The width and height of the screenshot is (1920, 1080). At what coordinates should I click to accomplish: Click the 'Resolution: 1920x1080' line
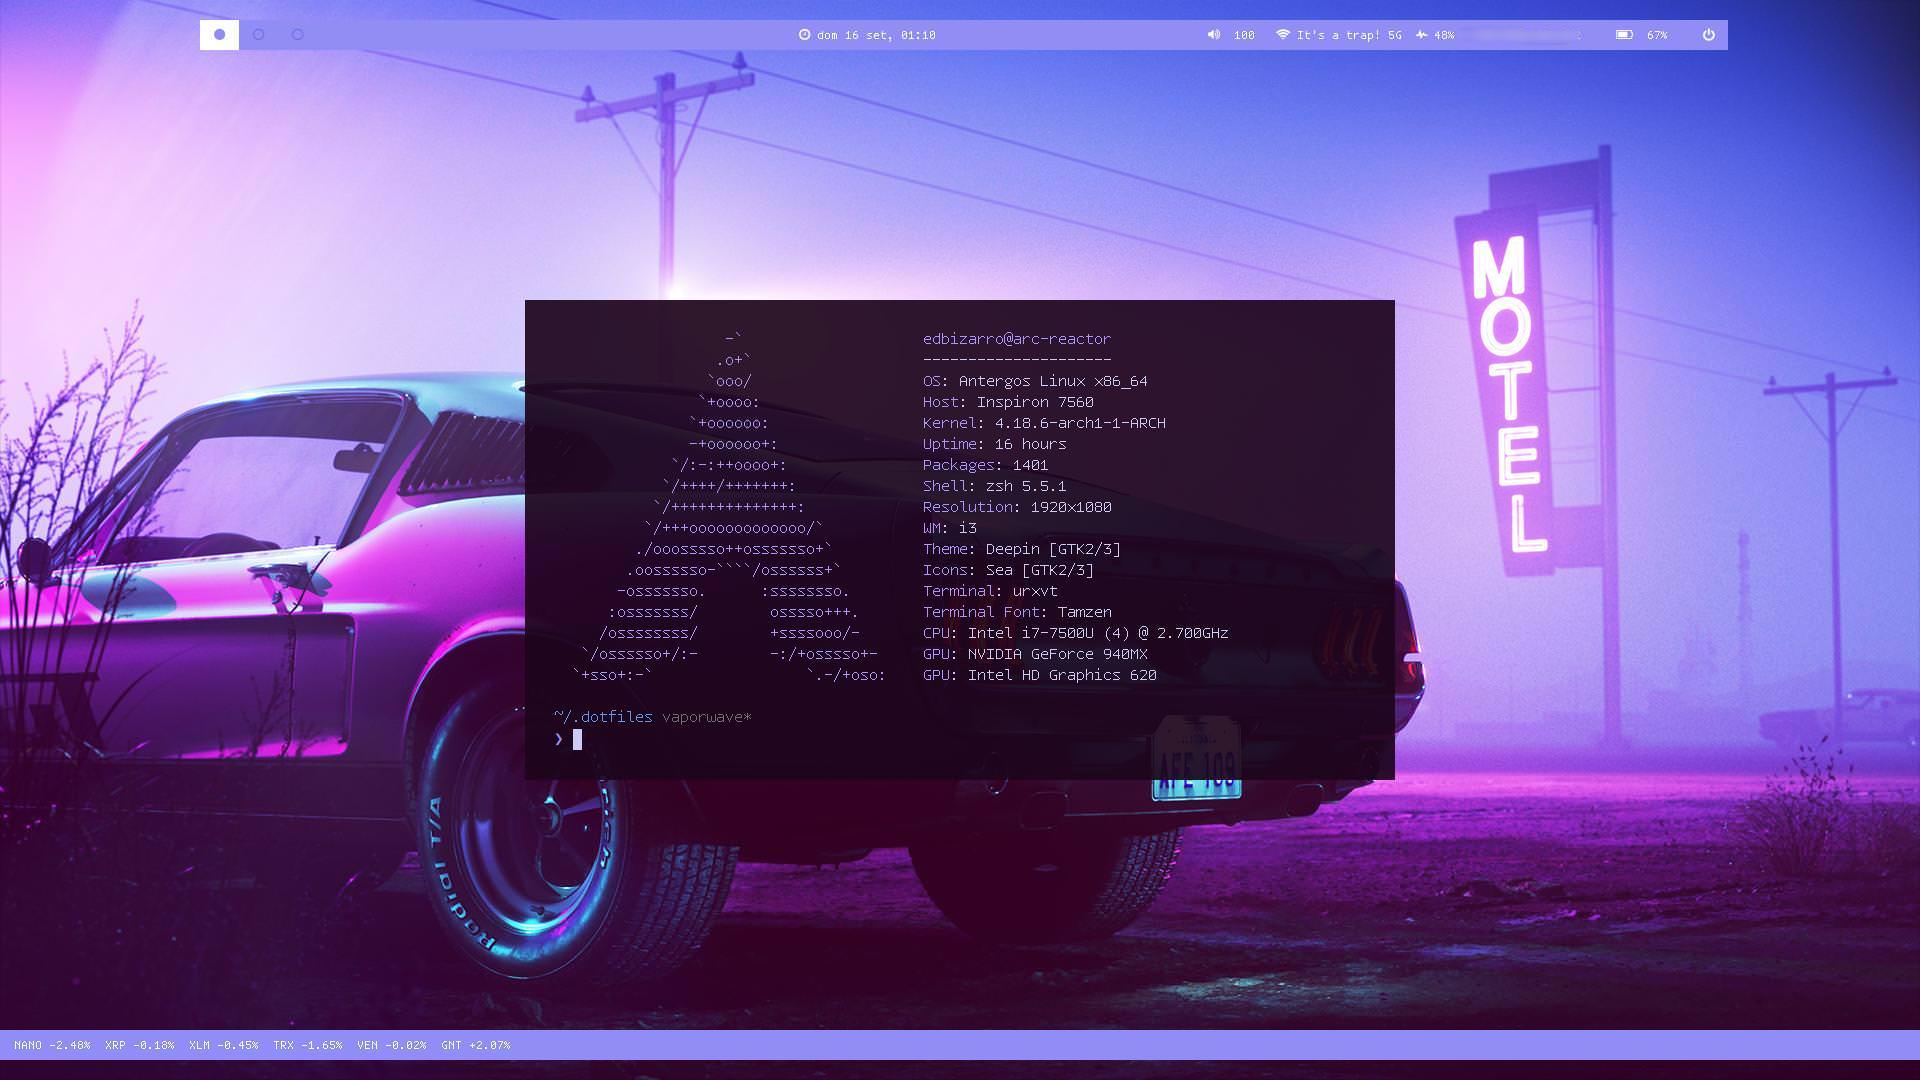pyautogui.click(x=1017, y=507)
